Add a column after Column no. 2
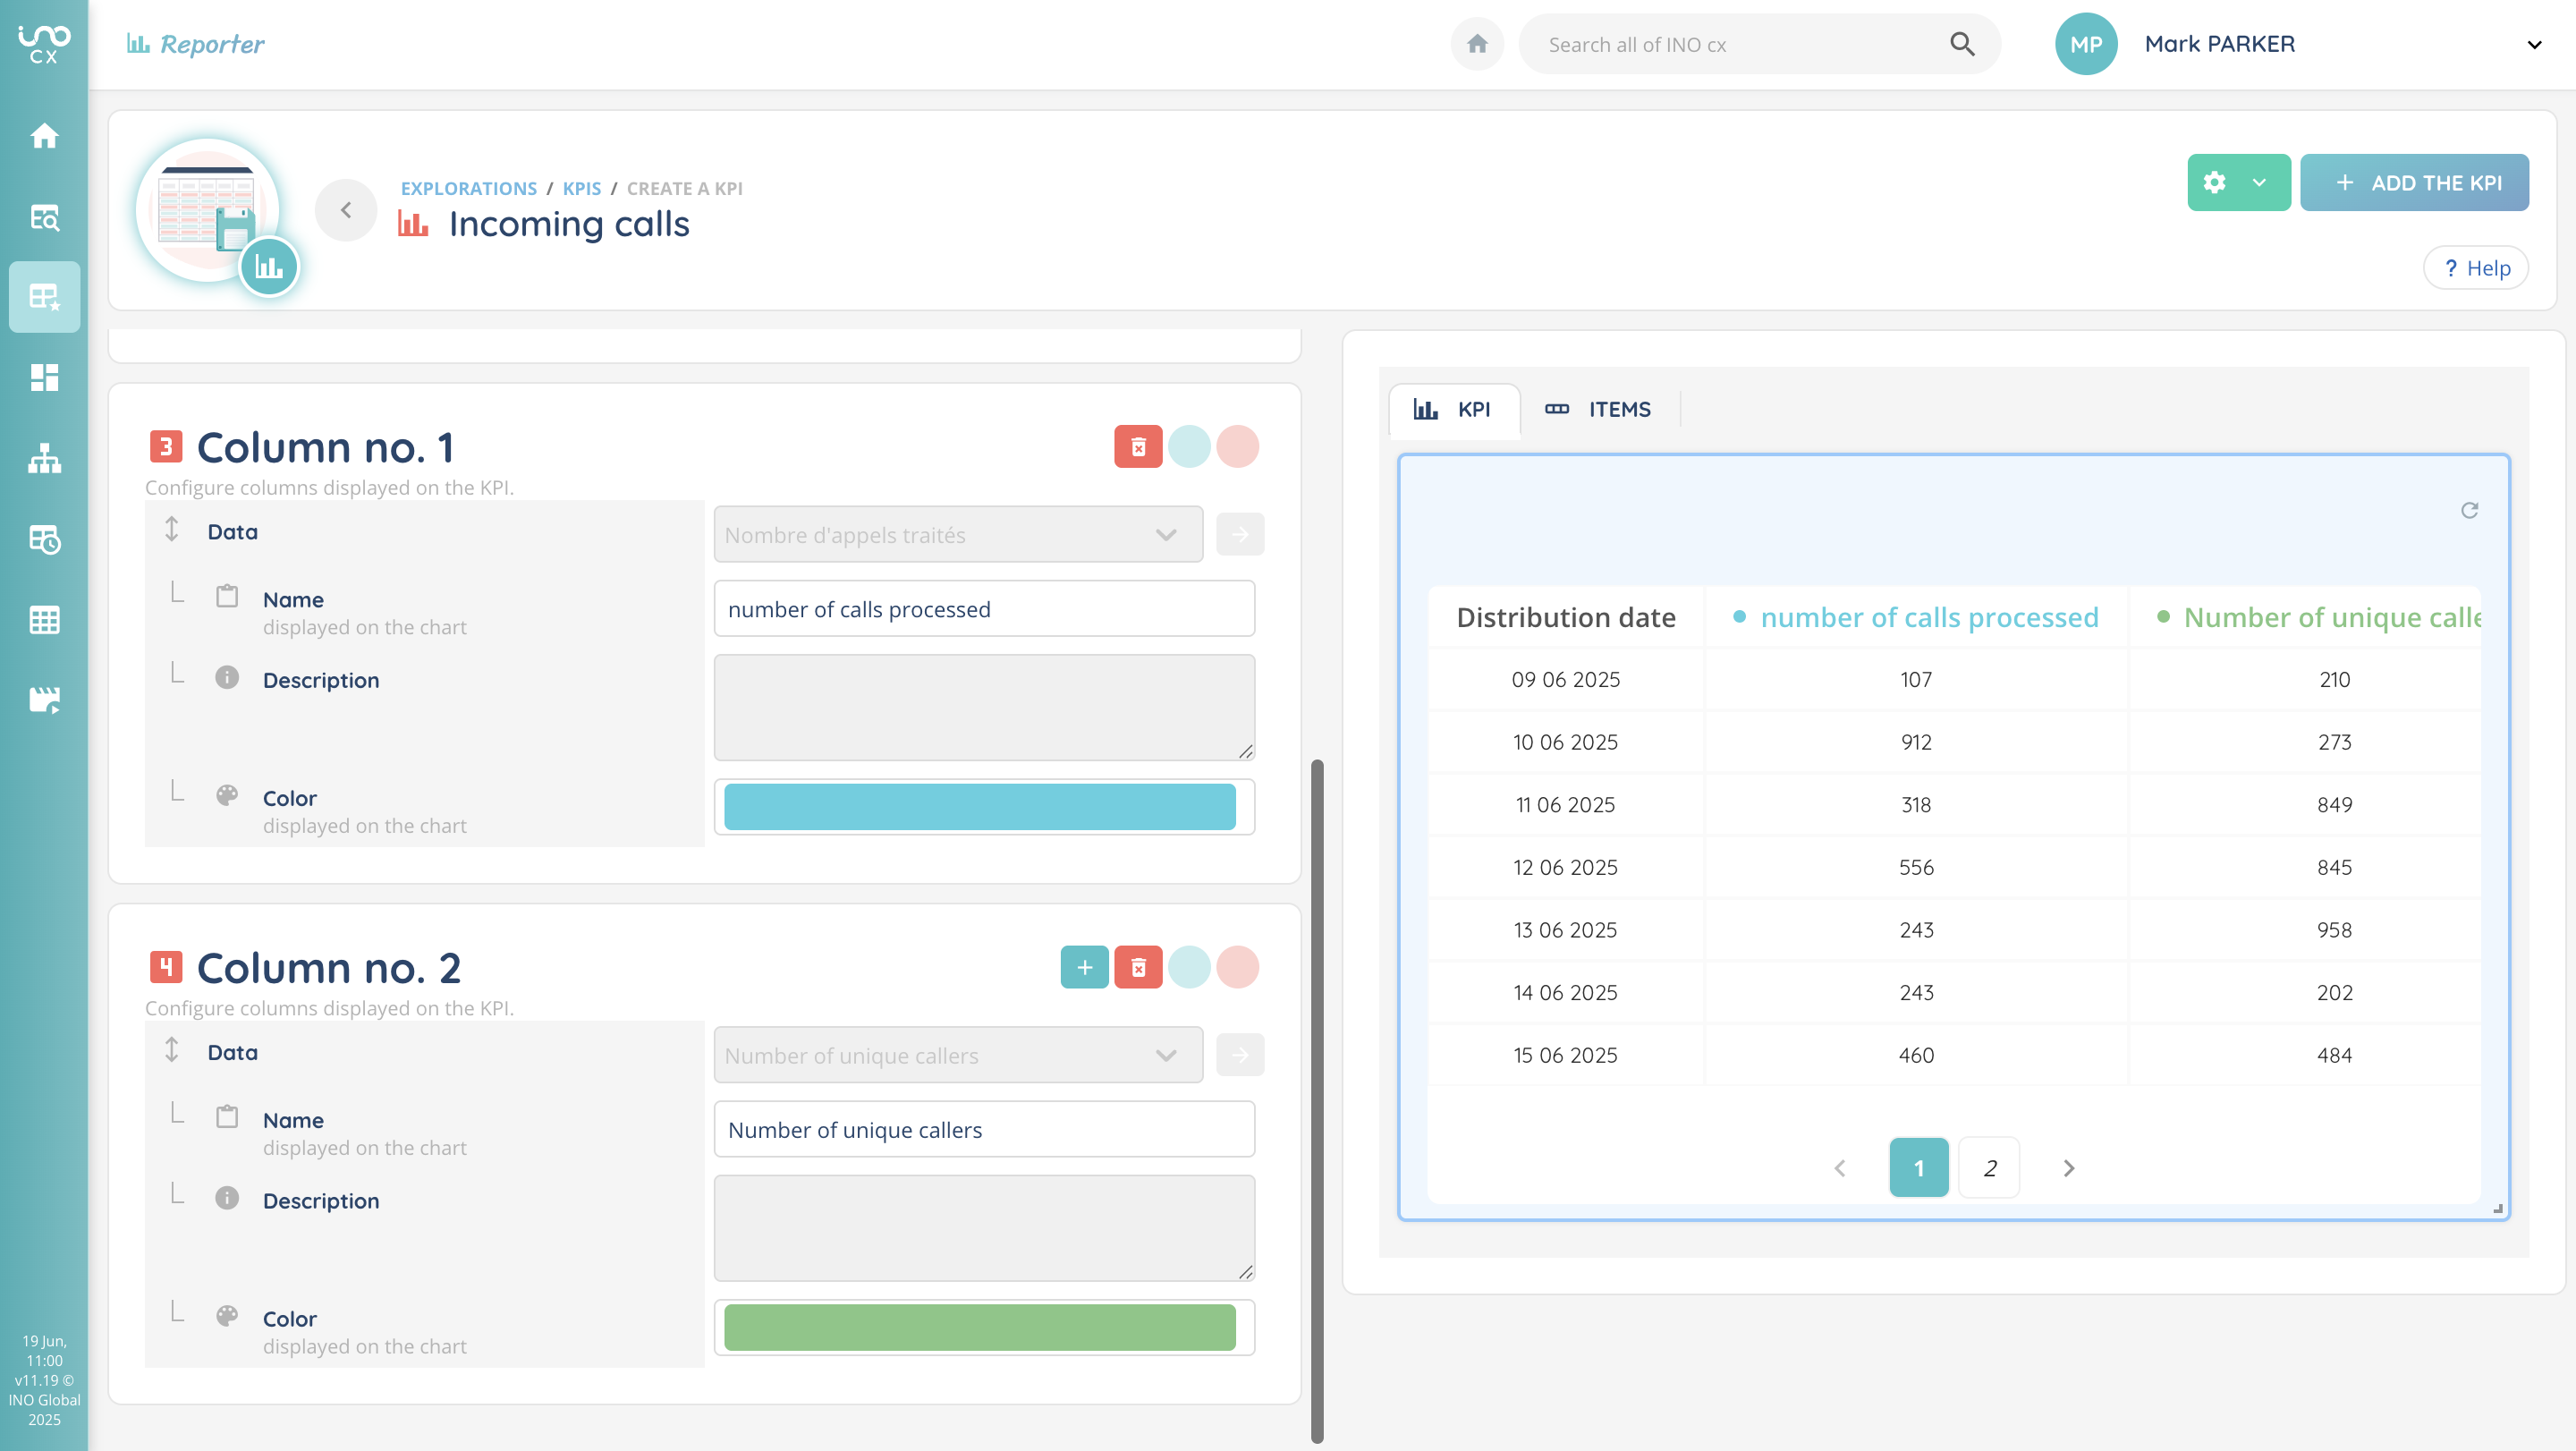The image size is (2576, 1451). pyautogui.click(x=1084, y=967)
